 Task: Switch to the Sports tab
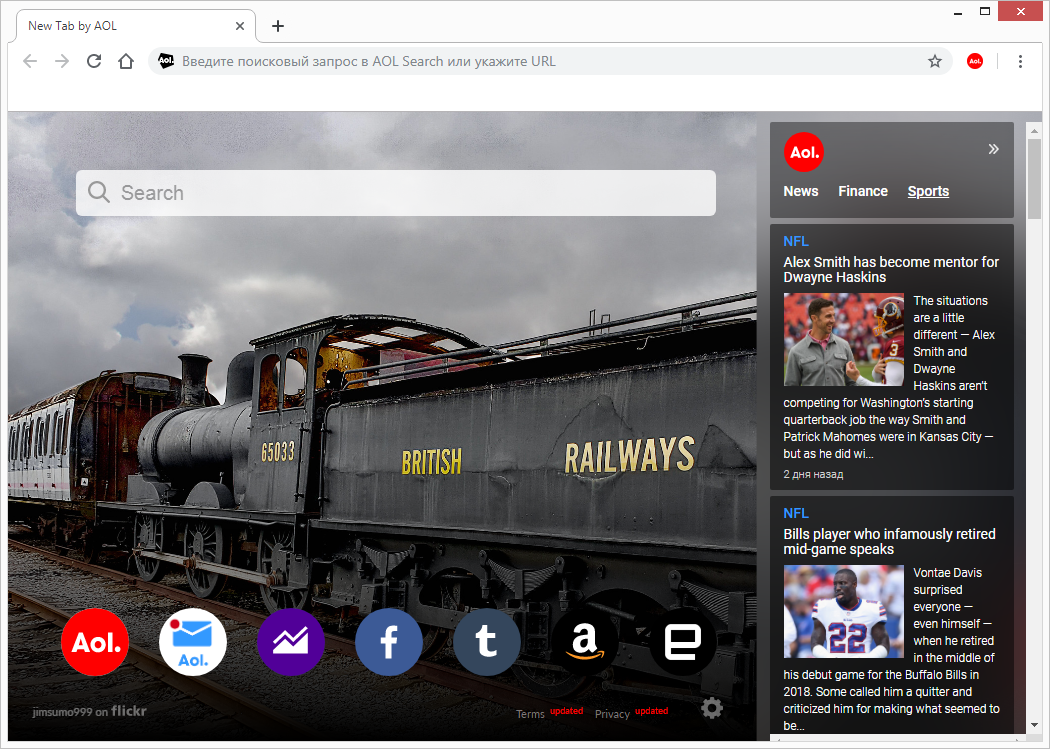928,191
